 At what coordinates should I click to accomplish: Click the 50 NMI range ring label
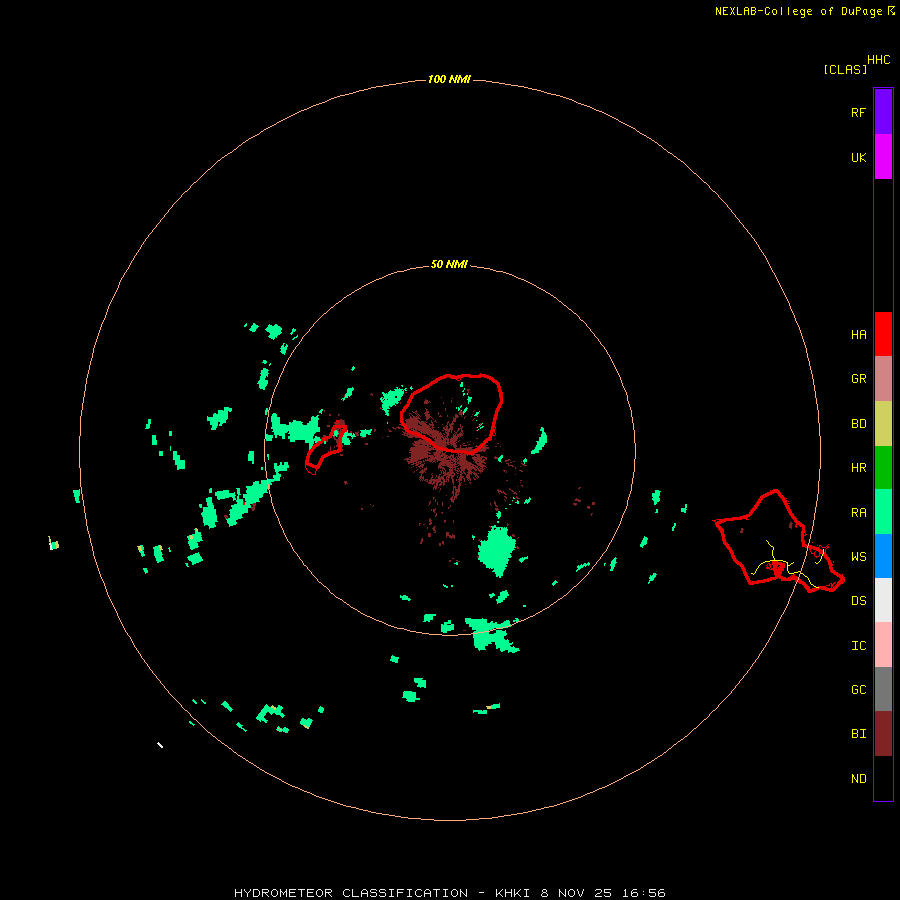449,264
